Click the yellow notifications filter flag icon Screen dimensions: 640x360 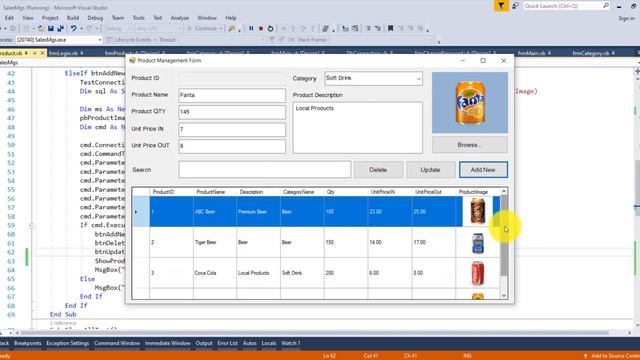tap(501, 6)
